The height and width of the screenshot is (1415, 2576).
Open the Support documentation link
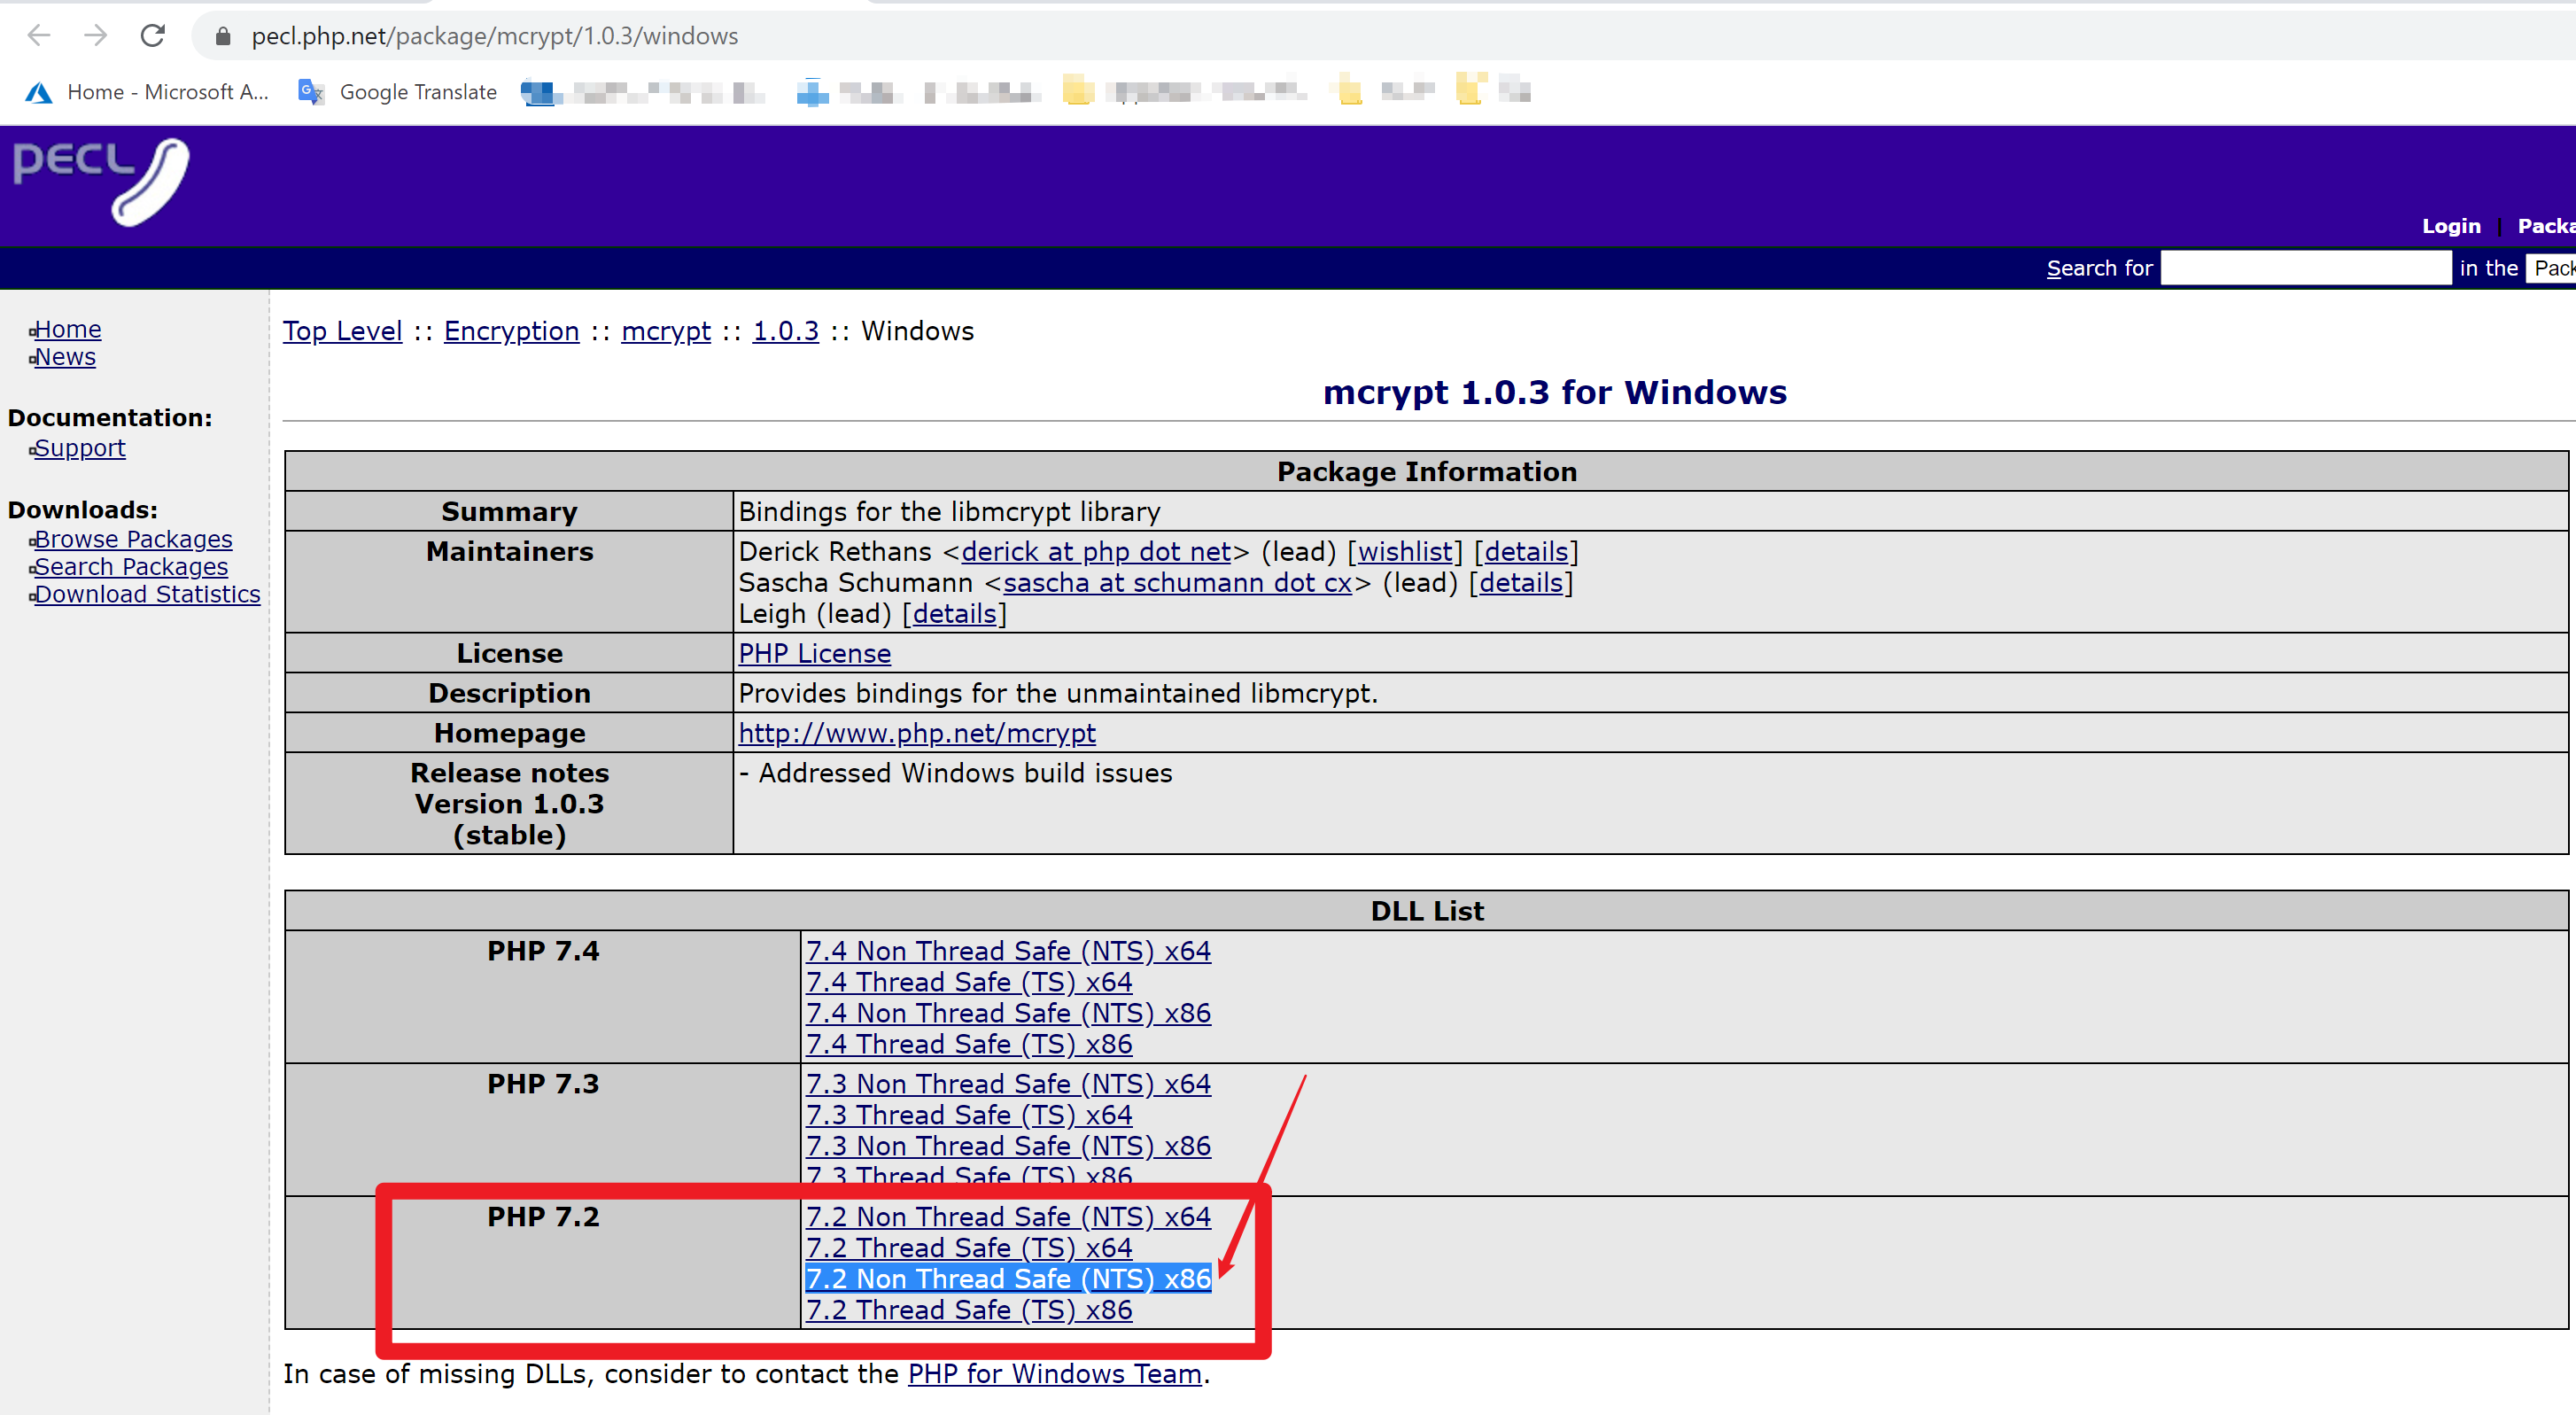(80, 448)
